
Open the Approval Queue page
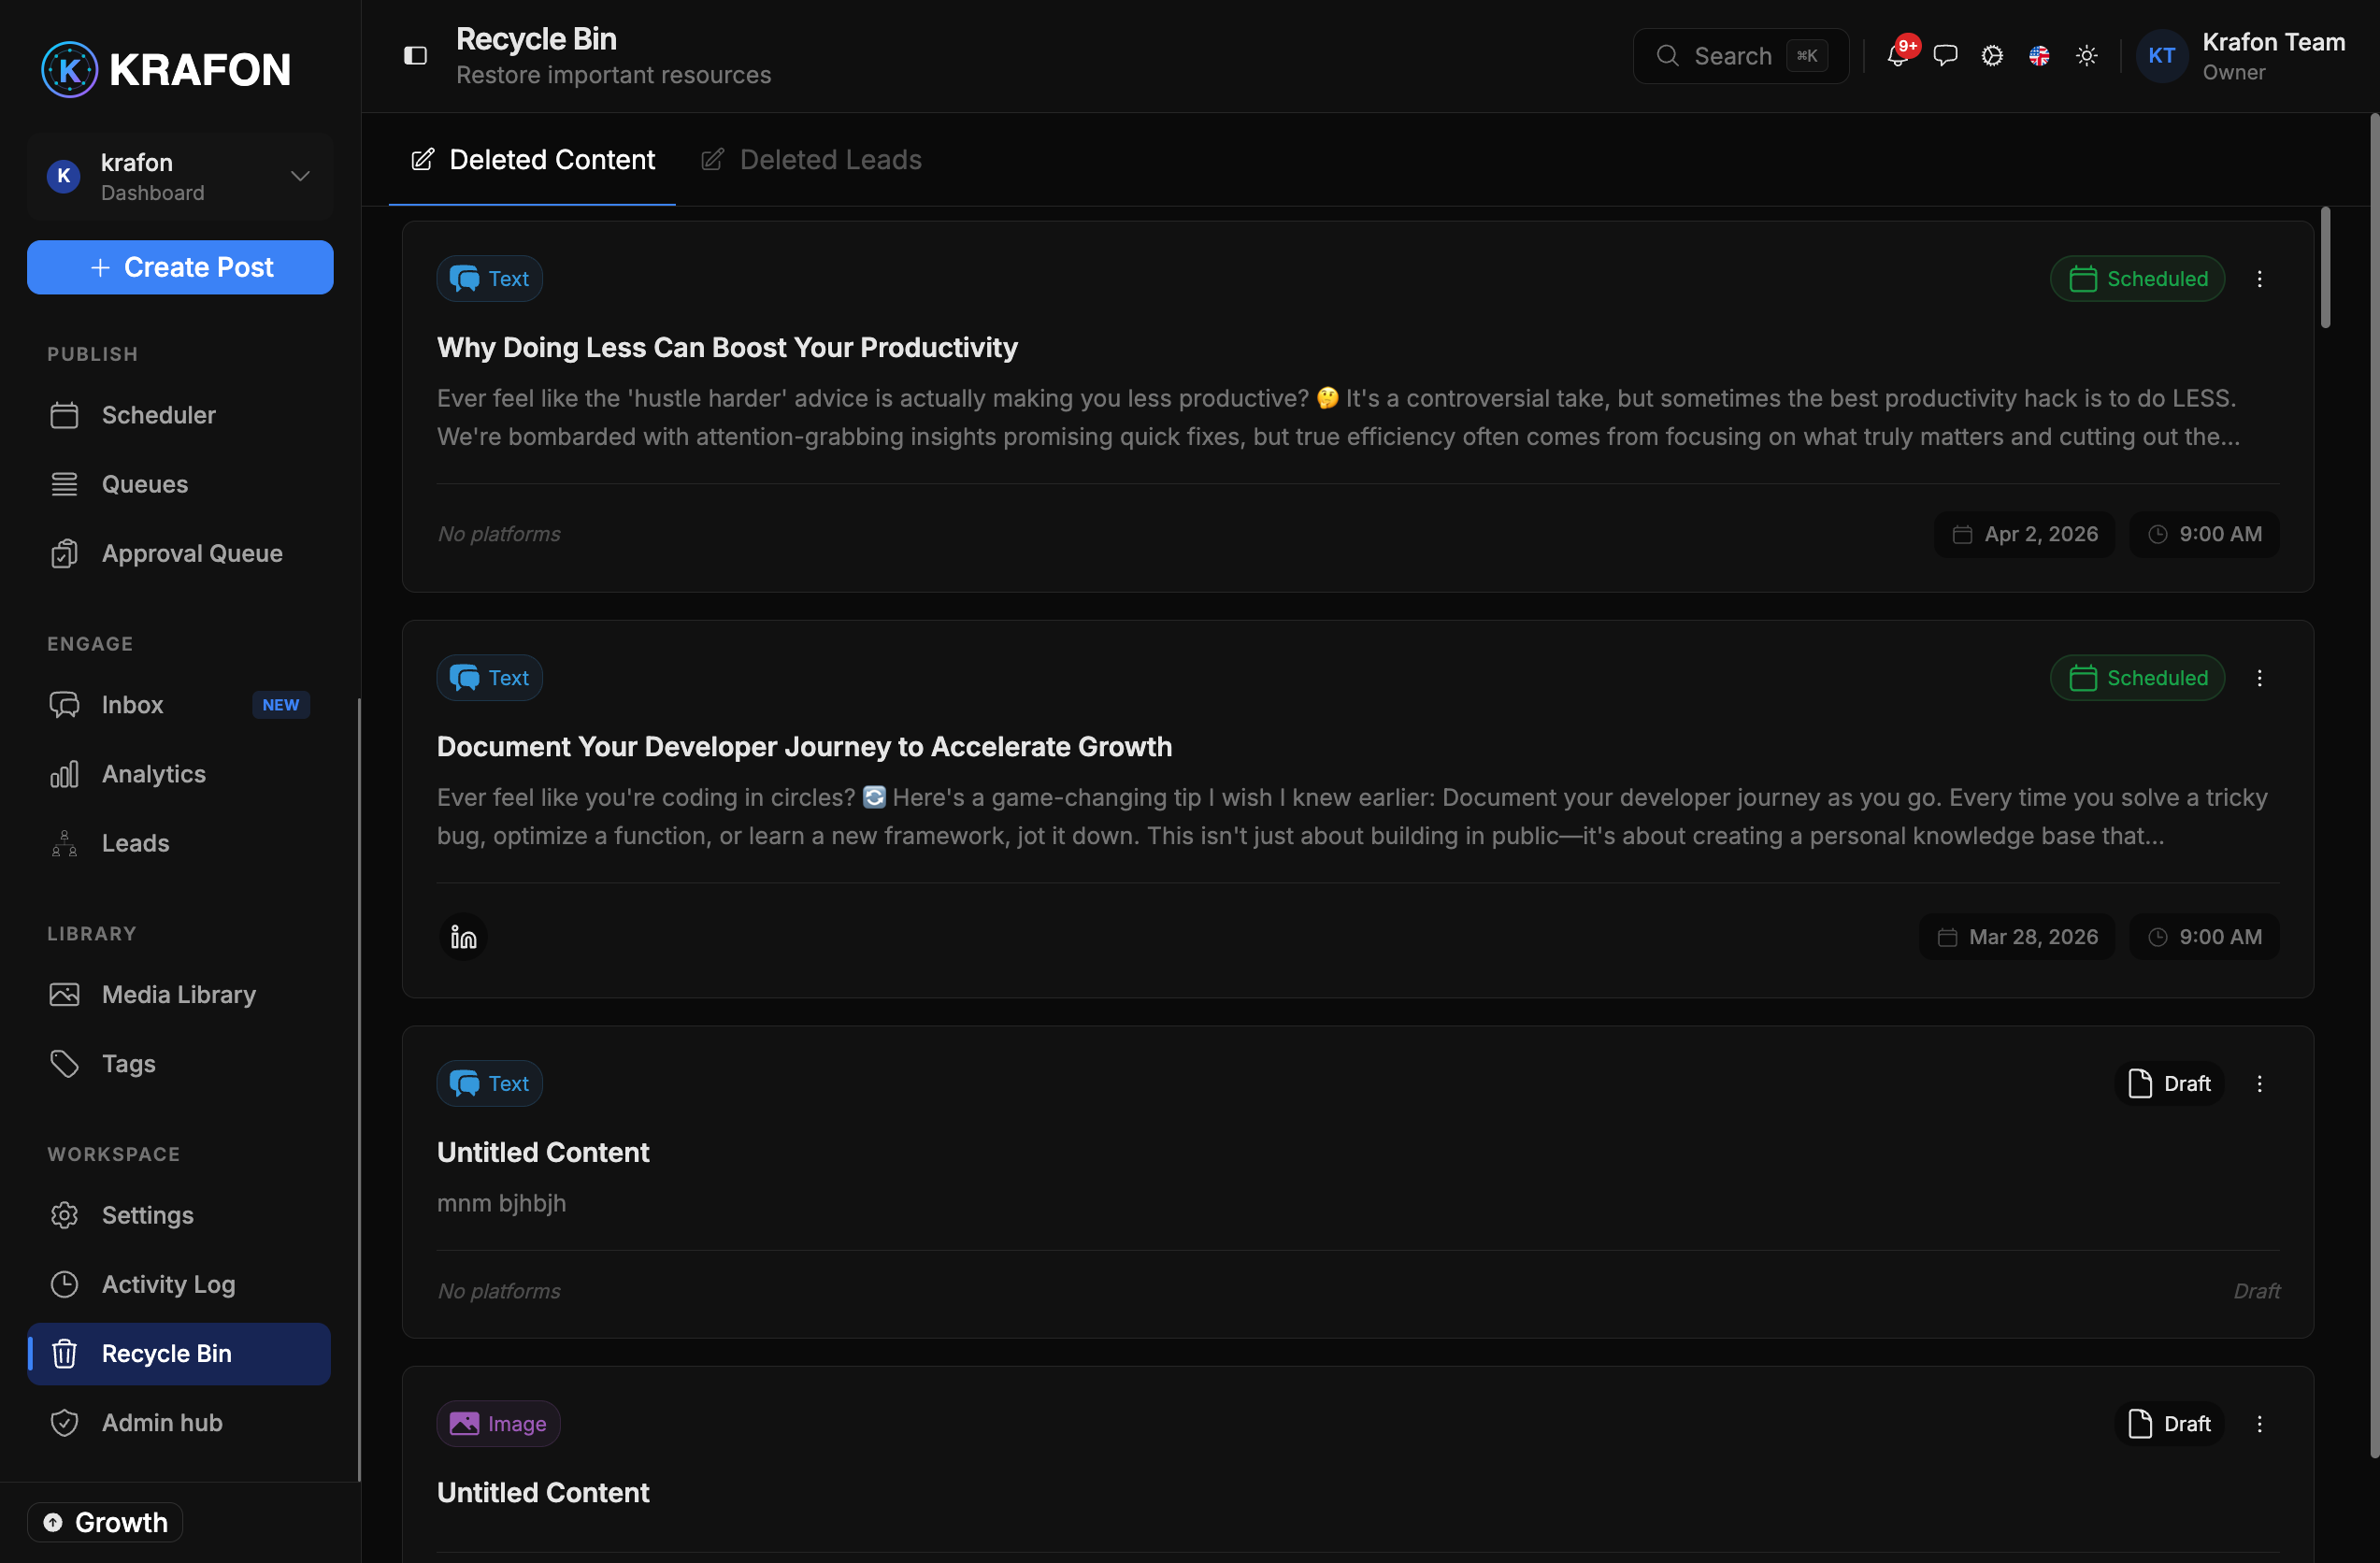click(x=179, y=553)
